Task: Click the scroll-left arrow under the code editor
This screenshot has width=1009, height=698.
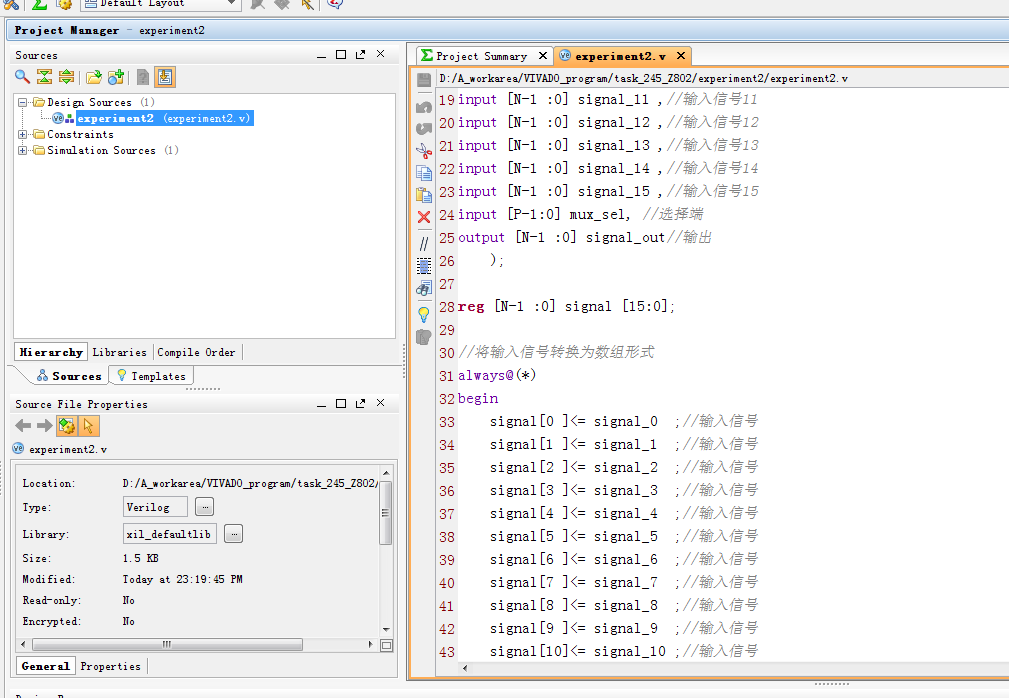Action: (x=465, y=668)
